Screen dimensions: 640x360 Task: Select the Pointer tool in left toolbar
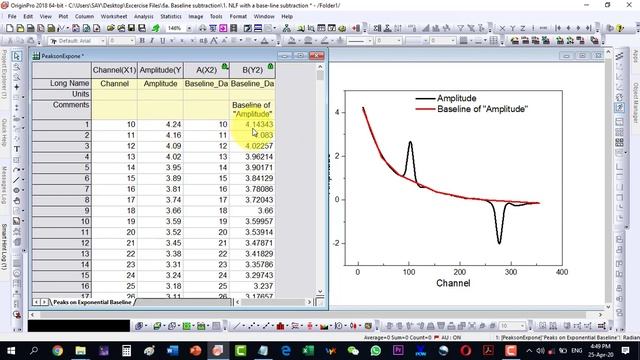(x=16, y=56)
